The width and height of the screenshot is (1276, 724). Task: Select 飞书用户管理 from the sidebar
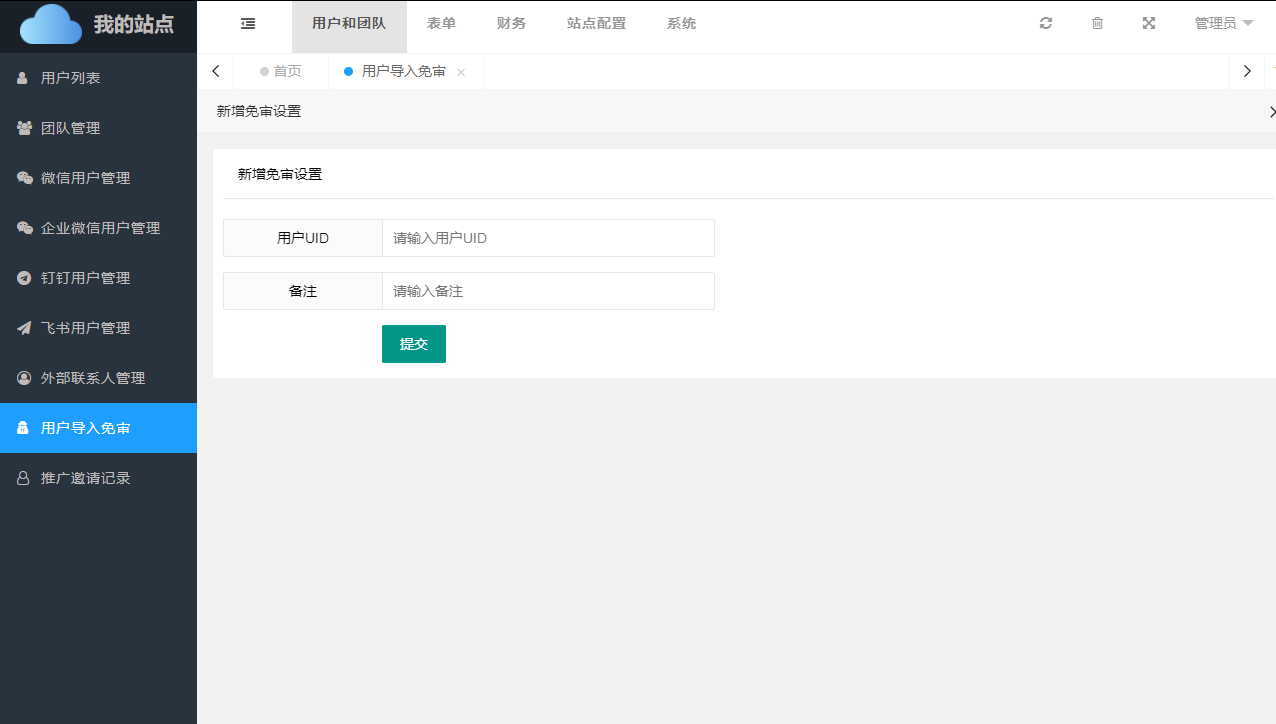(85, 328)
